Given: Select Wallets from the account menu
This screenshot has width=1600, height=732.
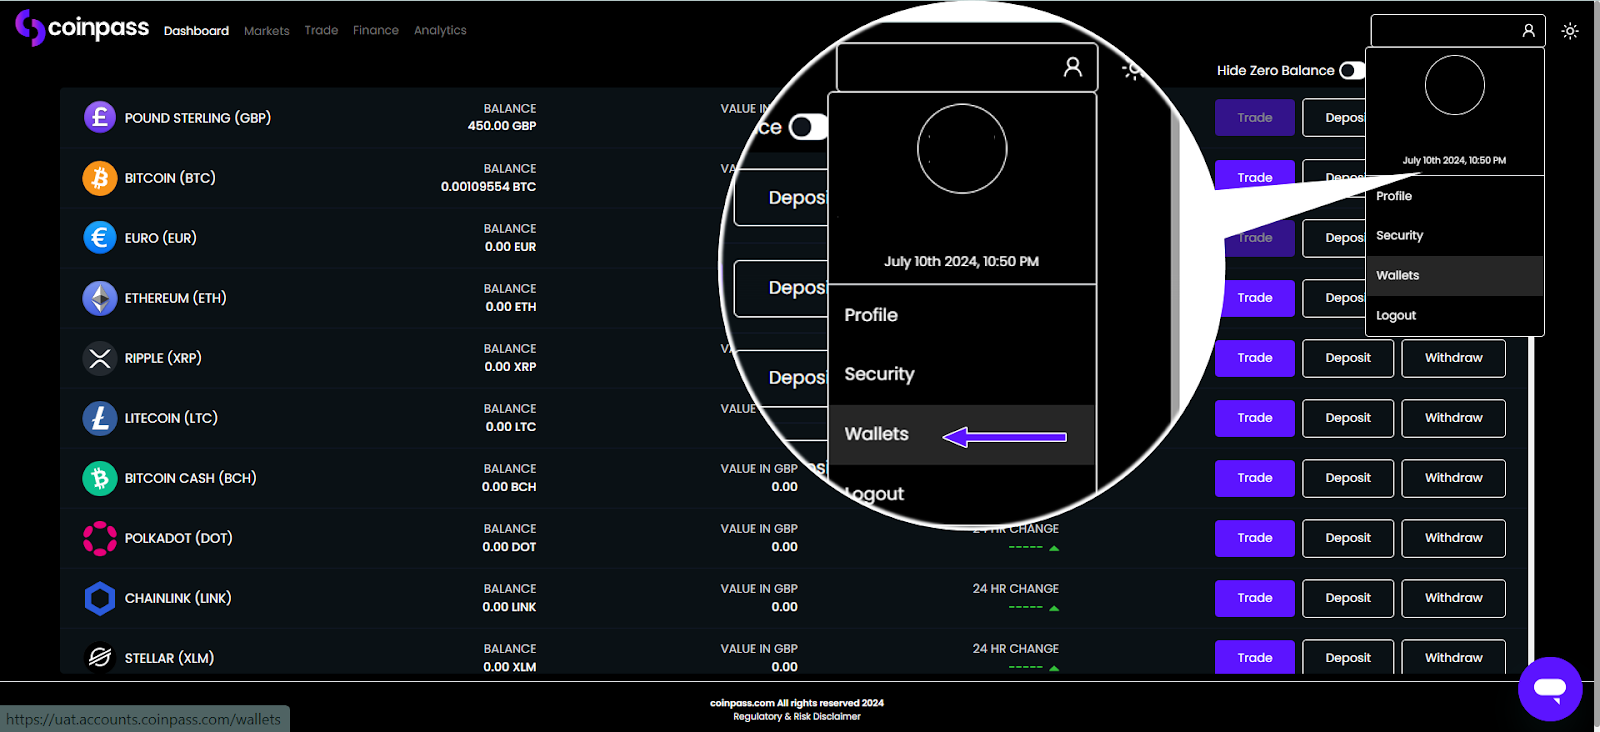Looking at the screenshot, I should click(1397, 276).
